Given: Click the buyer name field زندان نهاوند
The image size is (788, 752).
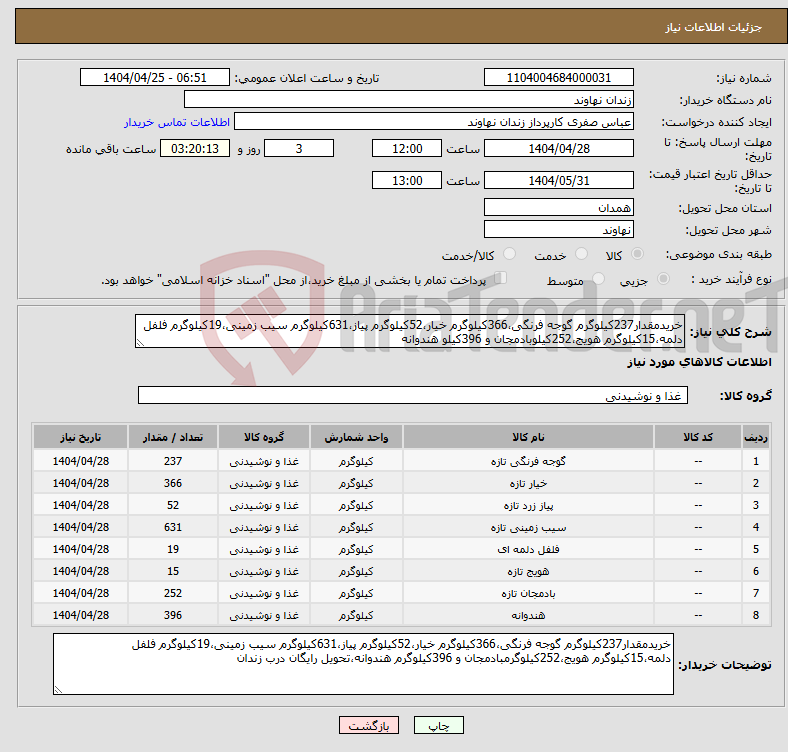Looking at the screenshot, I should coord(409,100).
